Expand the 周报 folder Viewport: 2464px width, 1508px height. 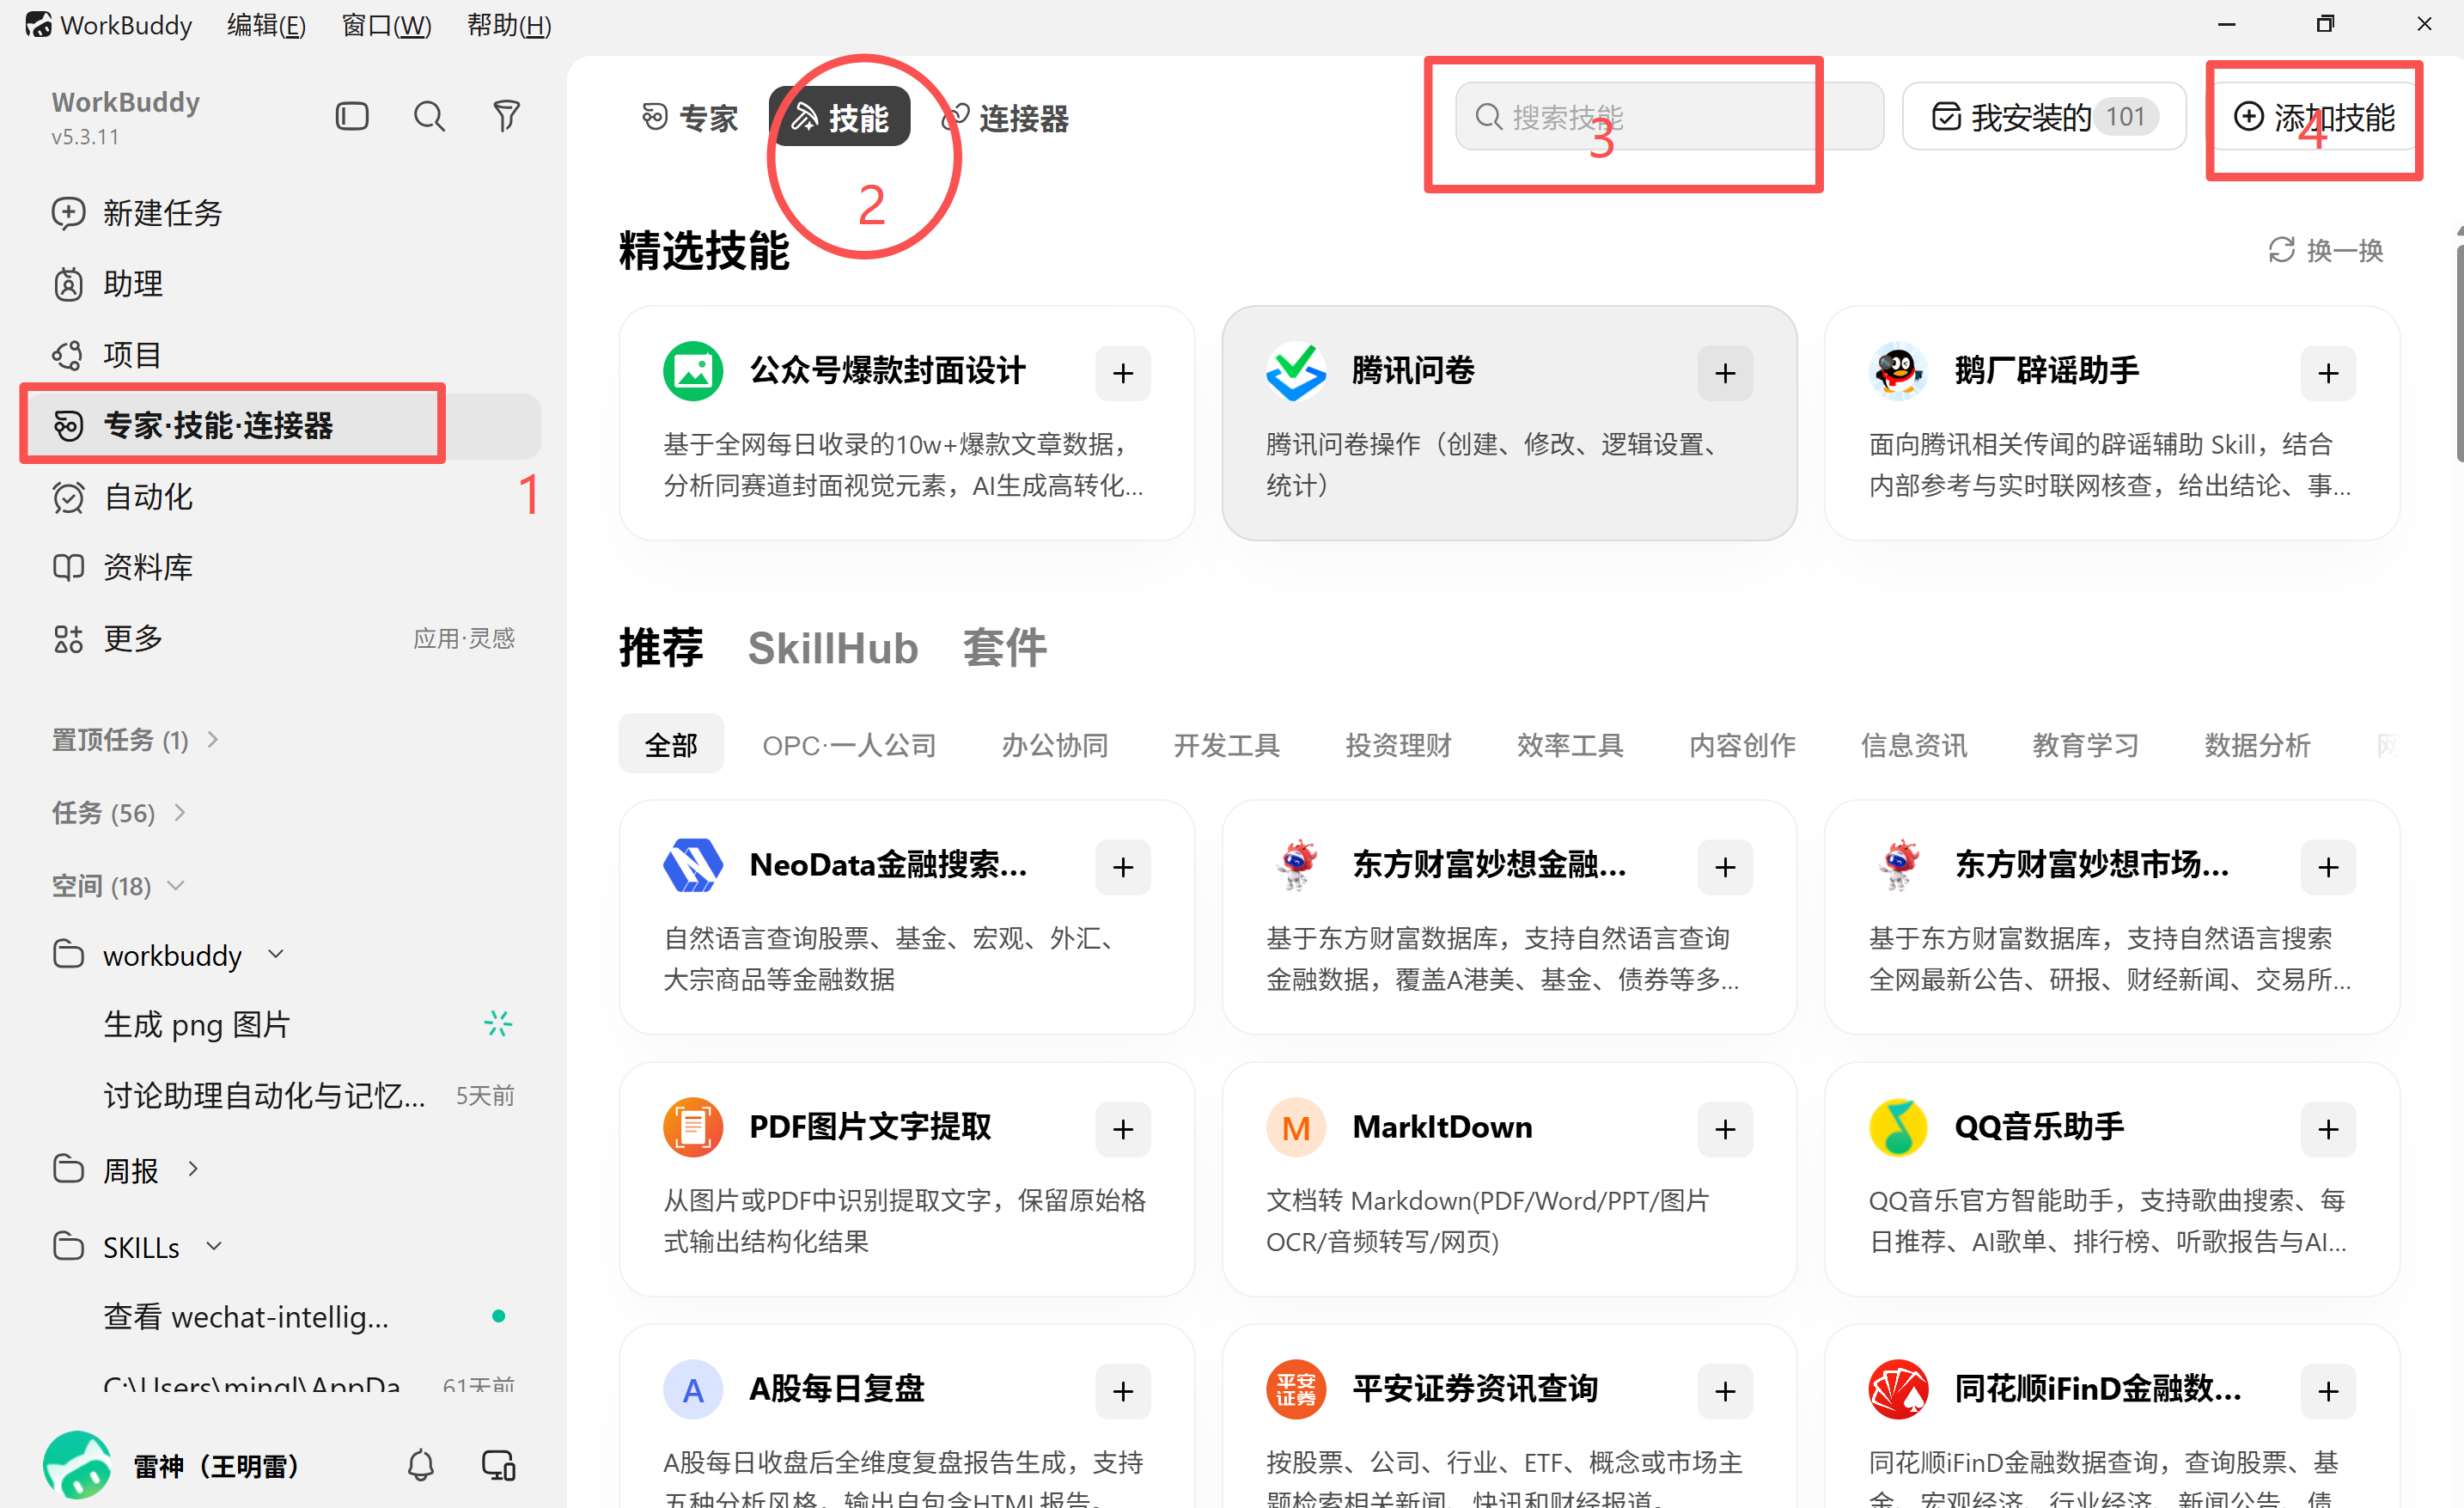(193, 1169)
